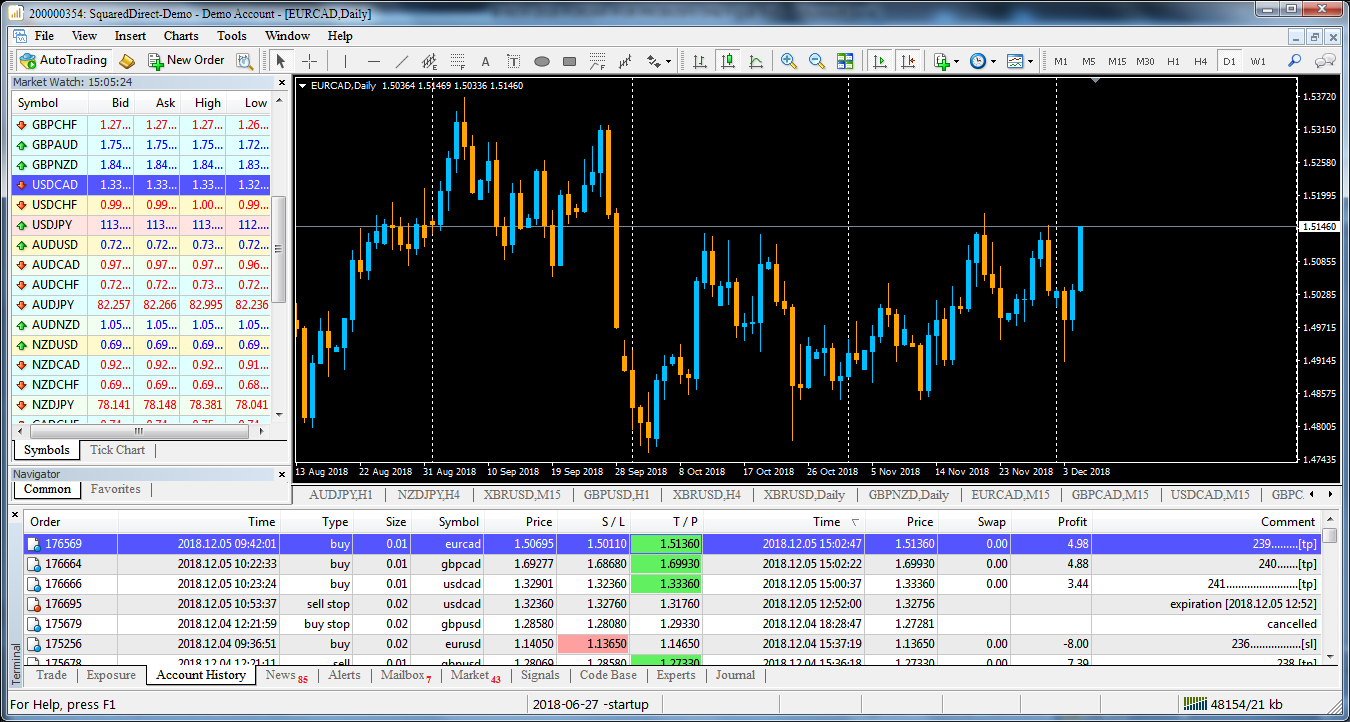Toggle chart auto scroll
Image resolution: width=1350 pixels, height=722 pixels.
[x=879, y=61]
